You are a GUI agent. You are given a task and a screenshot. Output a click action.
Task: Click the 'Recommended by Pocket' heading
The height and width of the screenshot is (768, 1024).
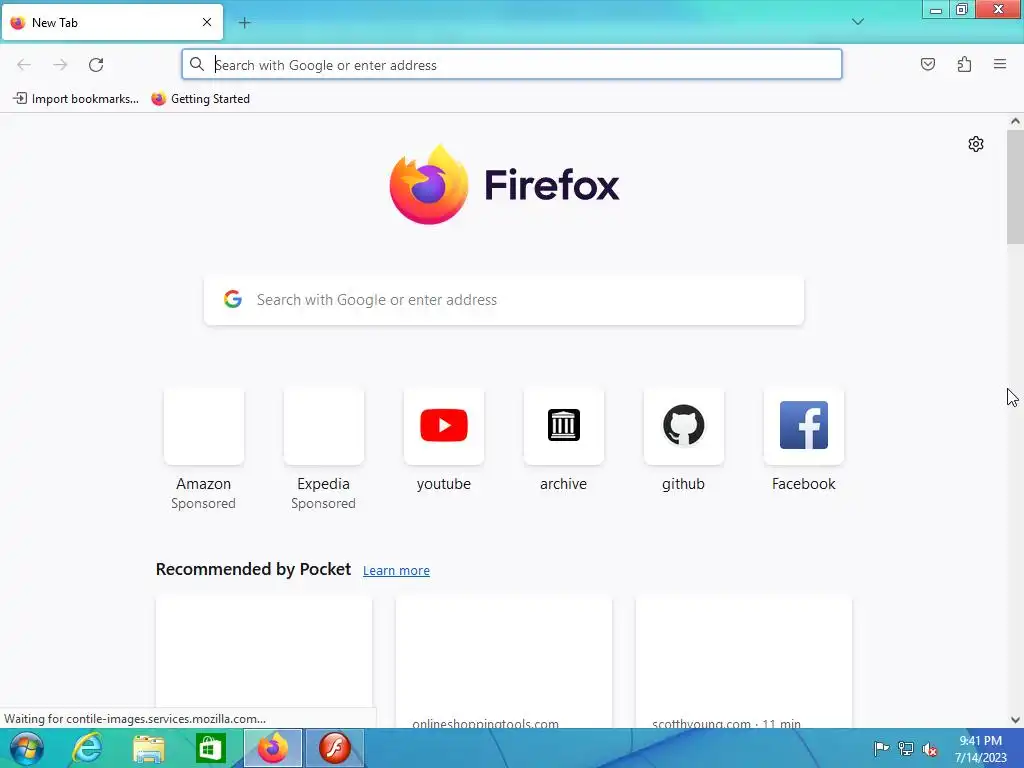pyautogui.click(x=253, y=569)
